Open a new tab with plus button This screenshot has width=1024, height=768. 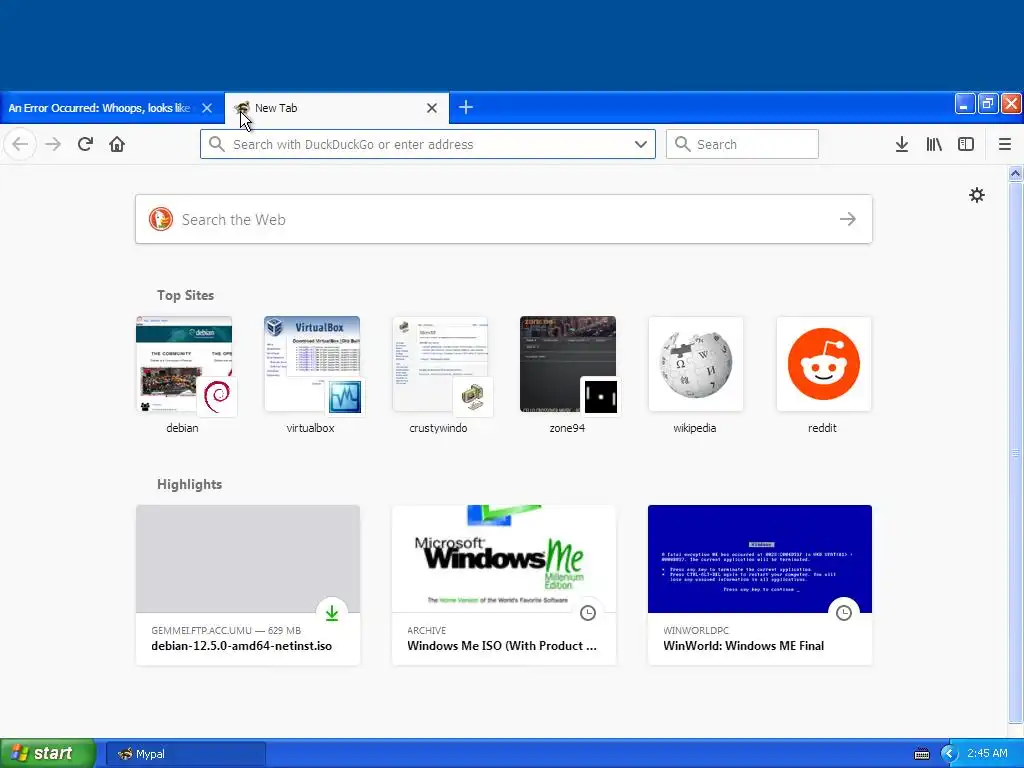tap(466, 107)
